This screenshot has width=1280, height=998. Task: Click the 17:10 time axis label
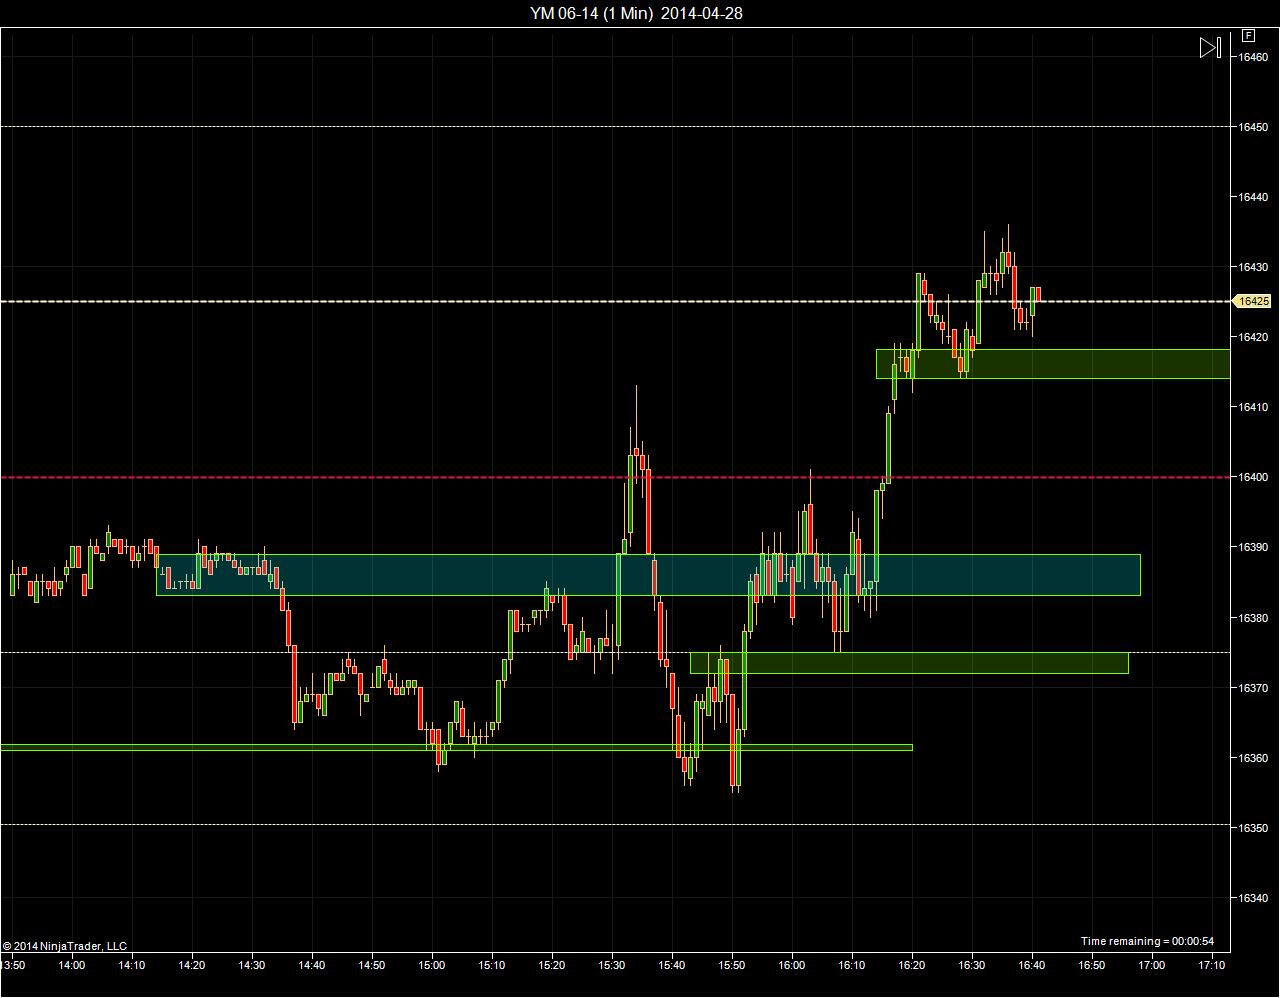point(1212,965)
